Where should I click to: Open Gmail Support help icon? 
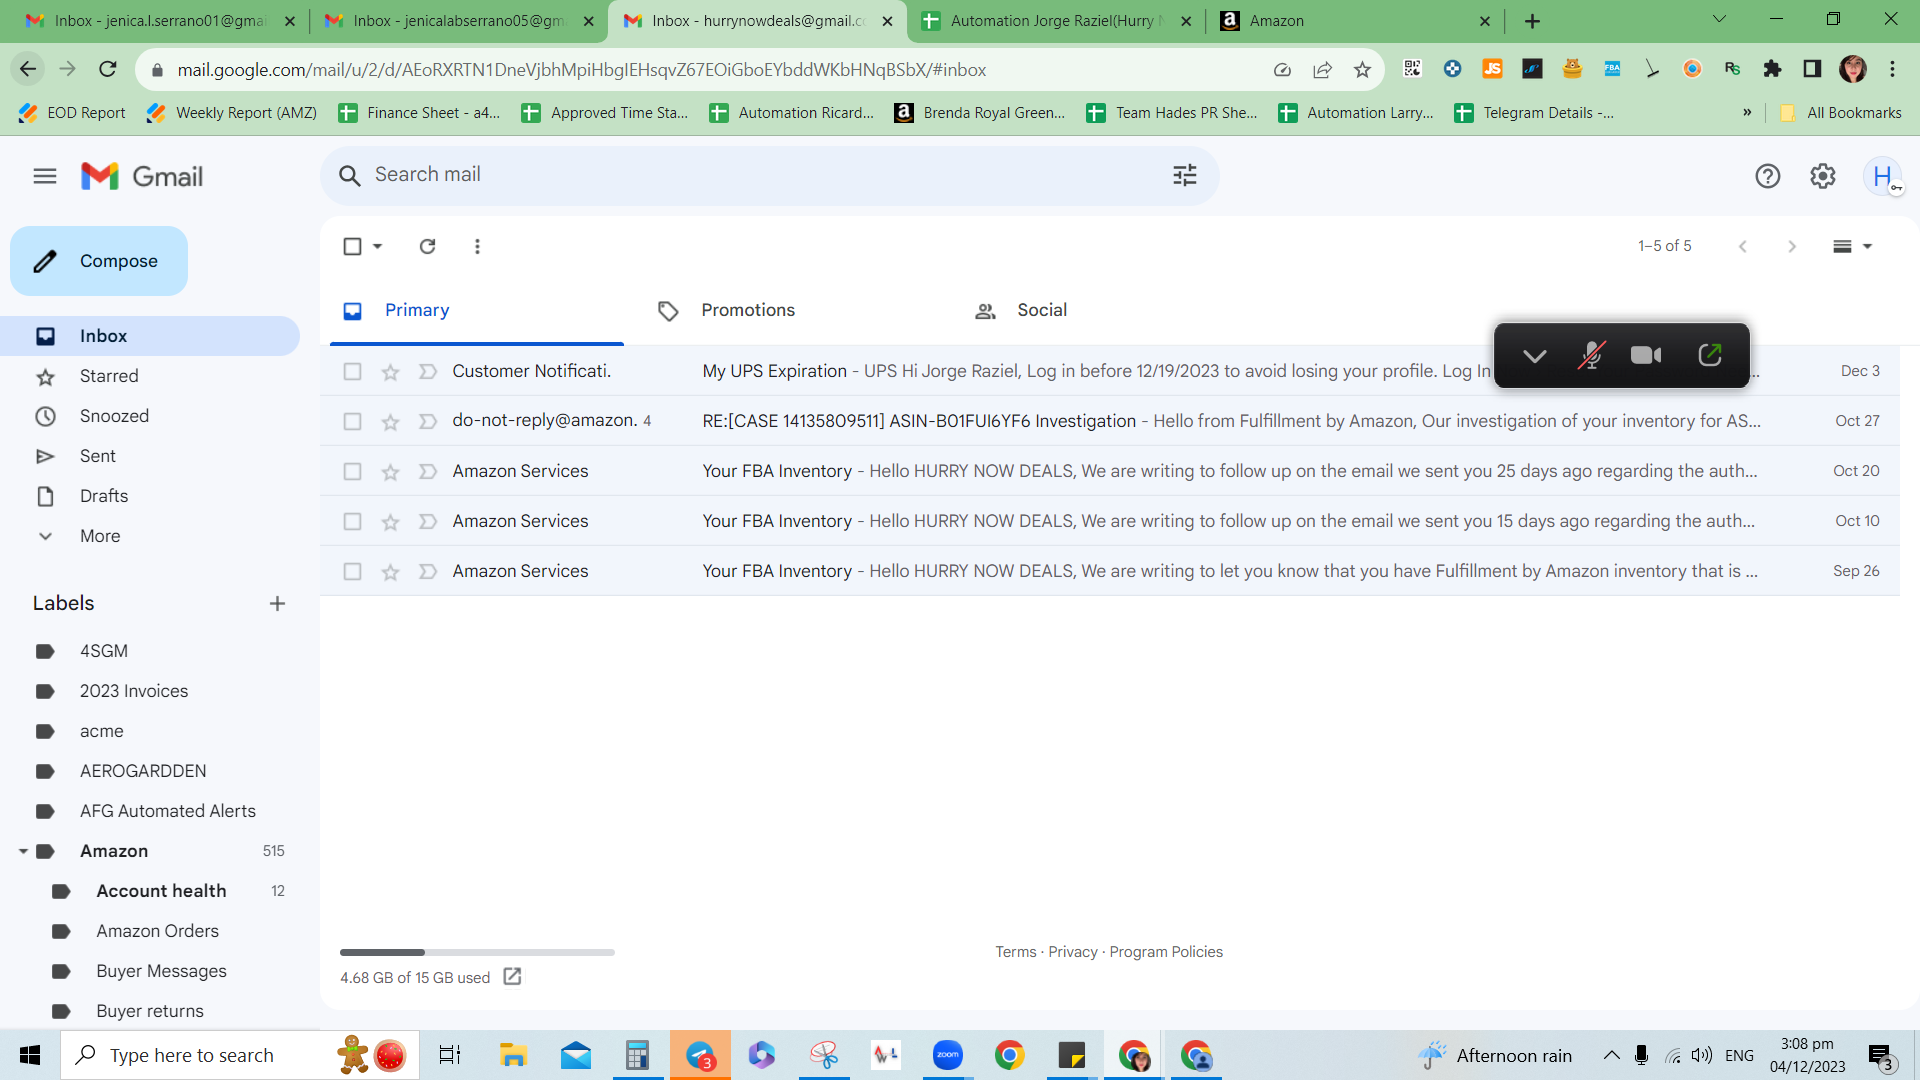(1768, 176)
